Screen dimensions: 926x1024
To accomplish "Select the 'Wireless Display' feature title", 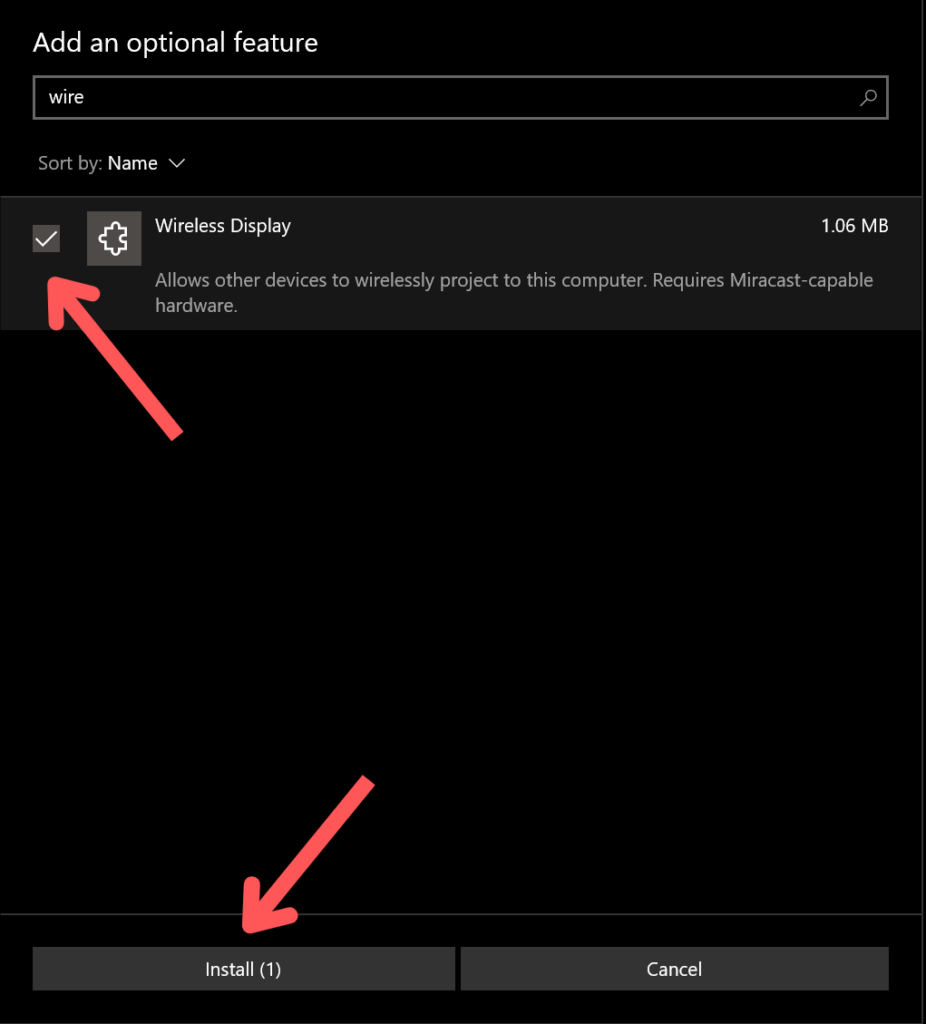I will [223, 226].
